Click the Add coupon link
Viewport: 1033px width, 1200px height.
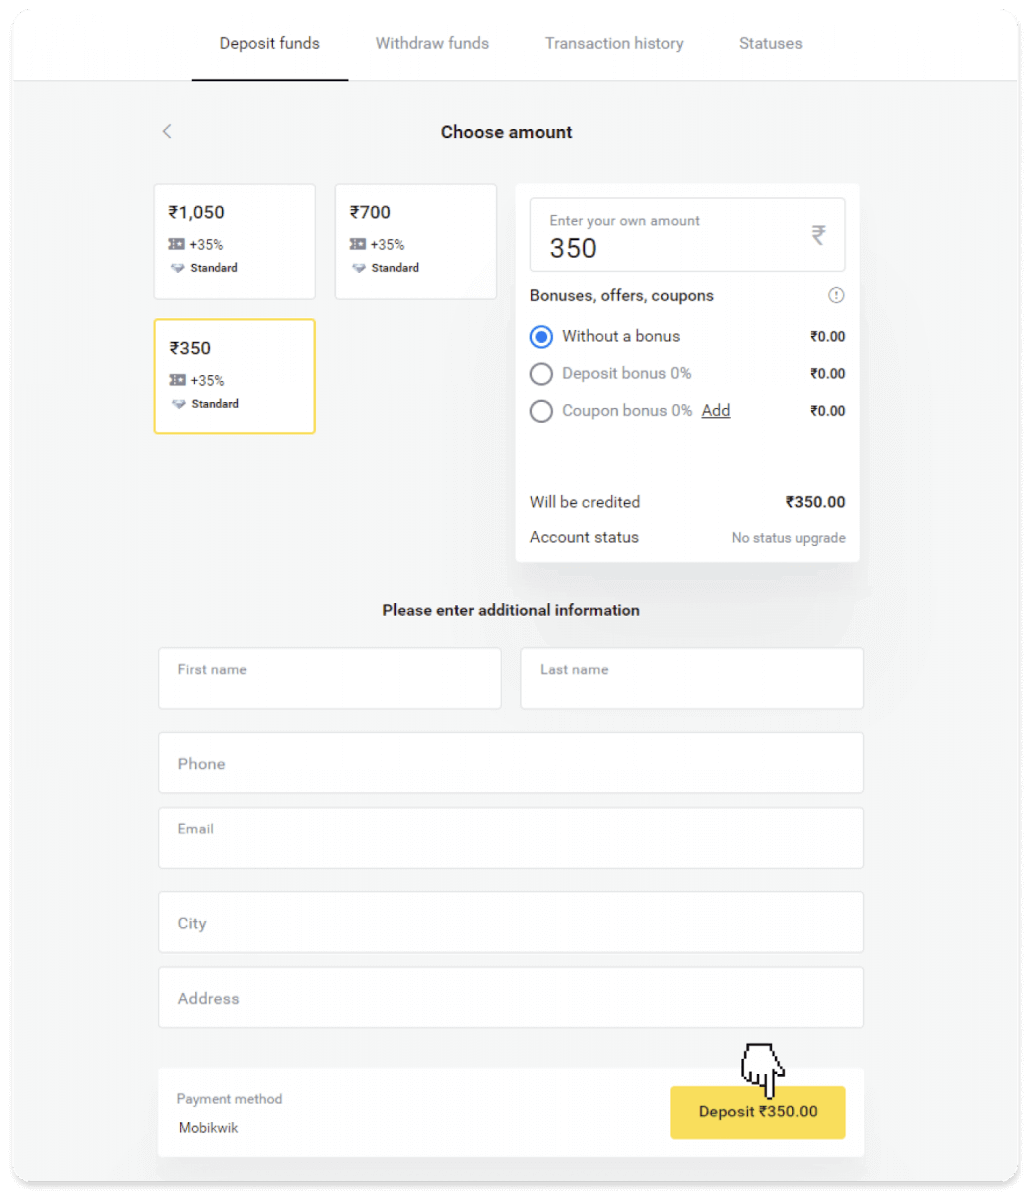[x=716, y=410]
